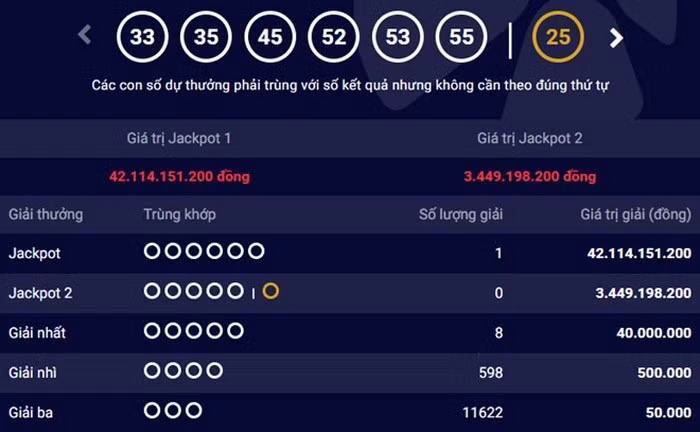Click the gold circle in Jackpot 2 row

tap(270, 292)
